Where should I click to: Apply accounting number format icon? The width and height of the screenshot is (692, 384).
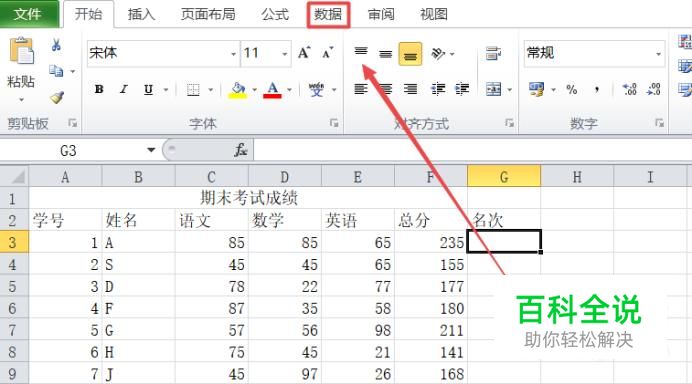tap(536, 90)
